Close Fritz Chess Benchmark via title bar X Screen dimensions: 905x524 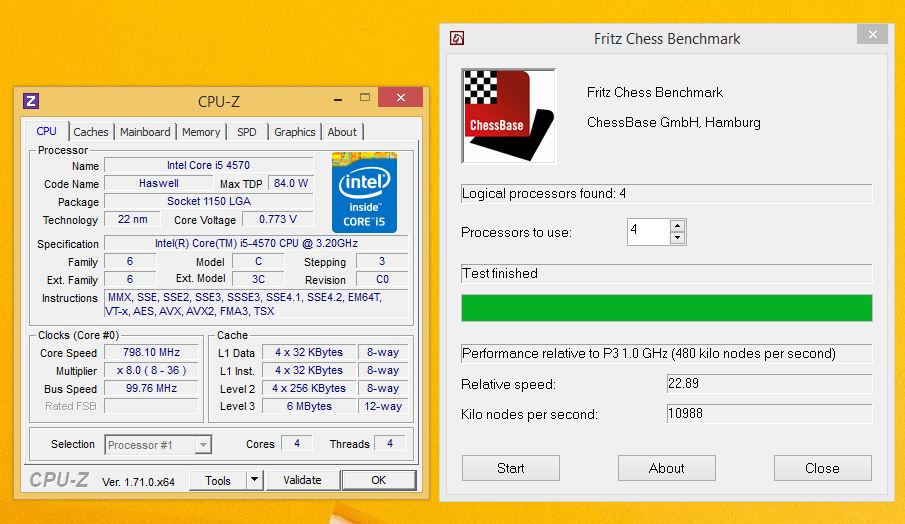click(x=873, y=35)
